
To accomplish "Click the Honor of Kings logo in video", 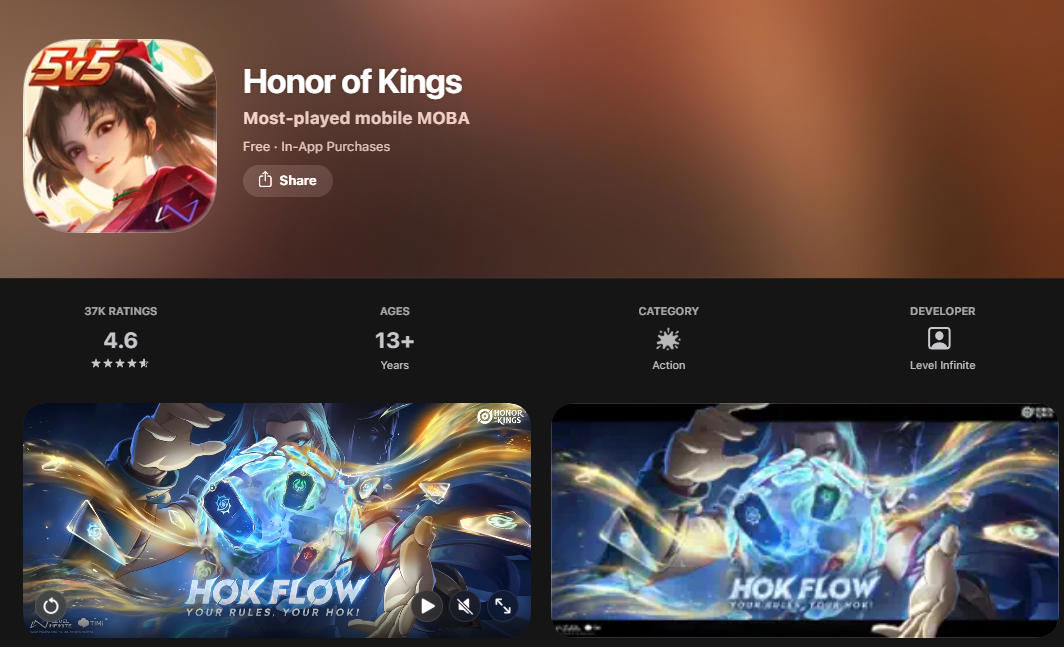I will point(500,416).
